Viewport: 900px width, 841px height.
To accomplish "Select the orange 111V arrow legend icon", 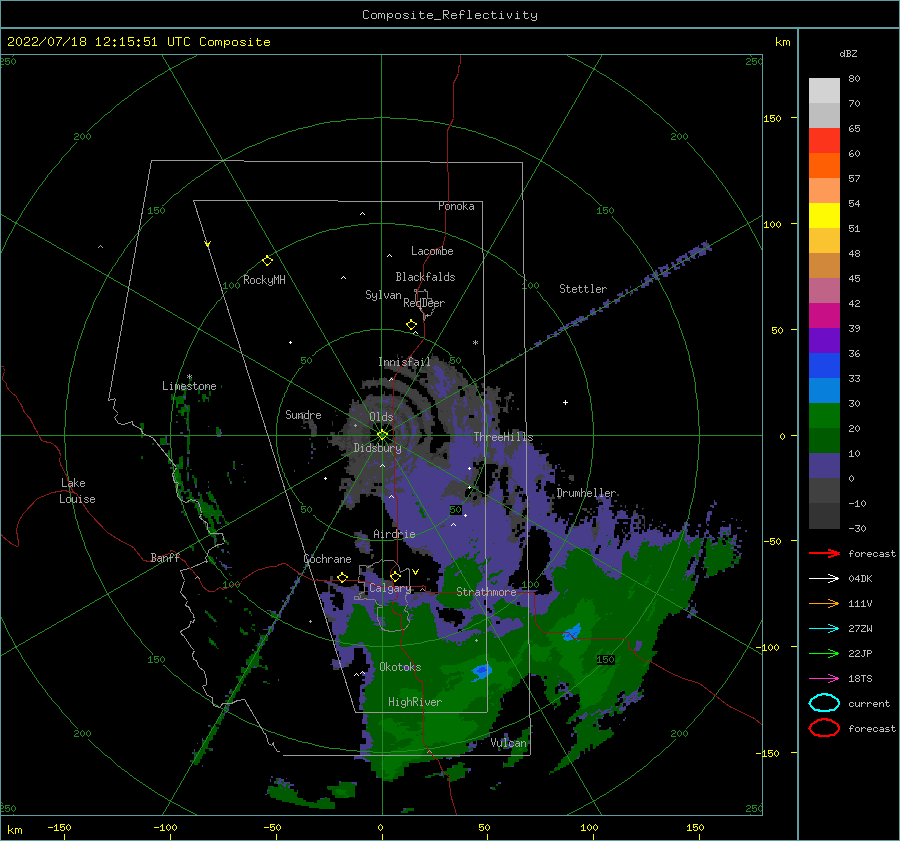I will [x=824, y=603].
